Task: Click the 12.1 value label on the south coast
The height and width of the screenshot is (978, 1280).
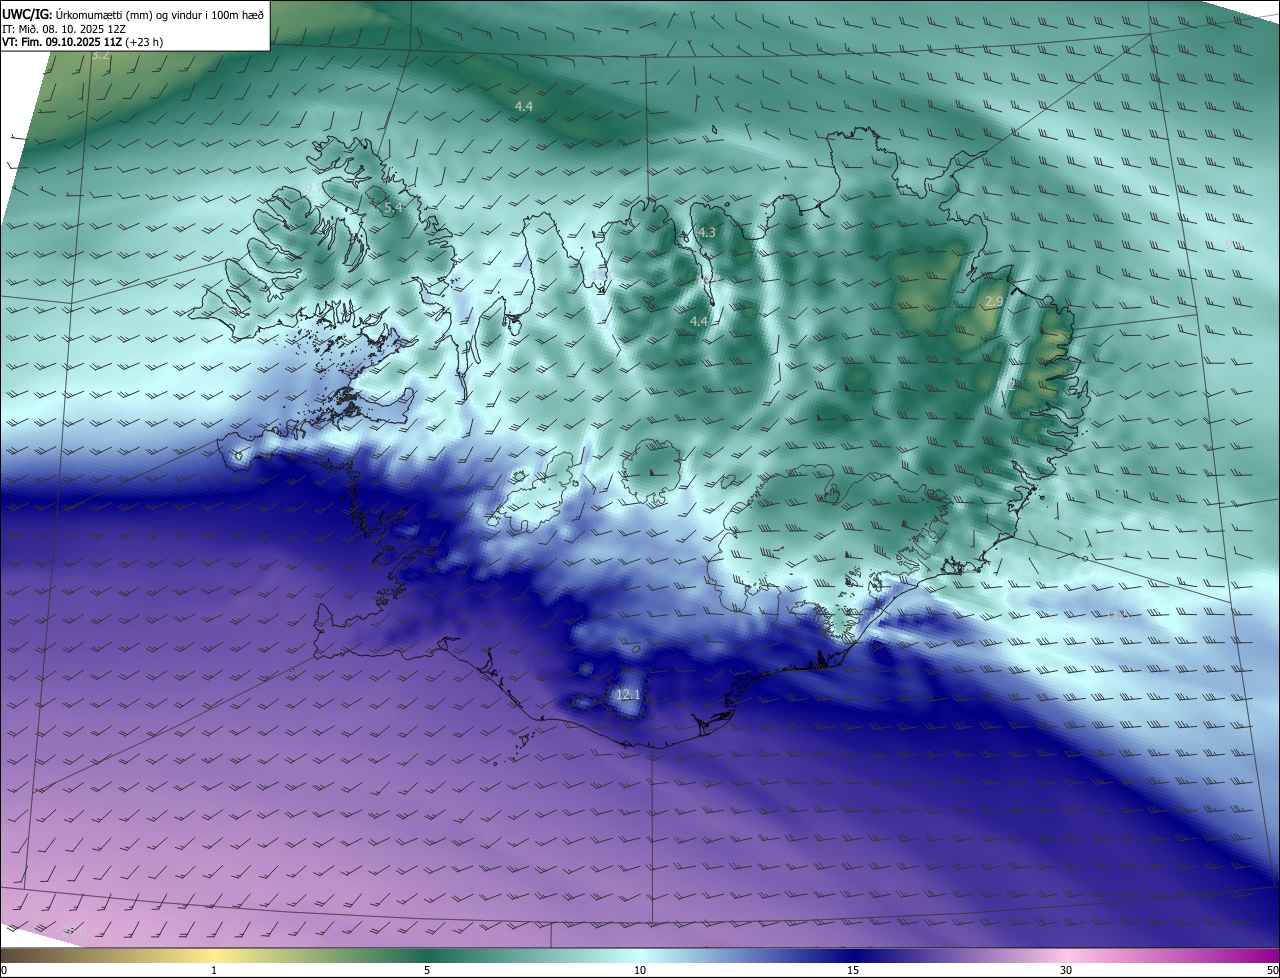Action: point(628,694)
